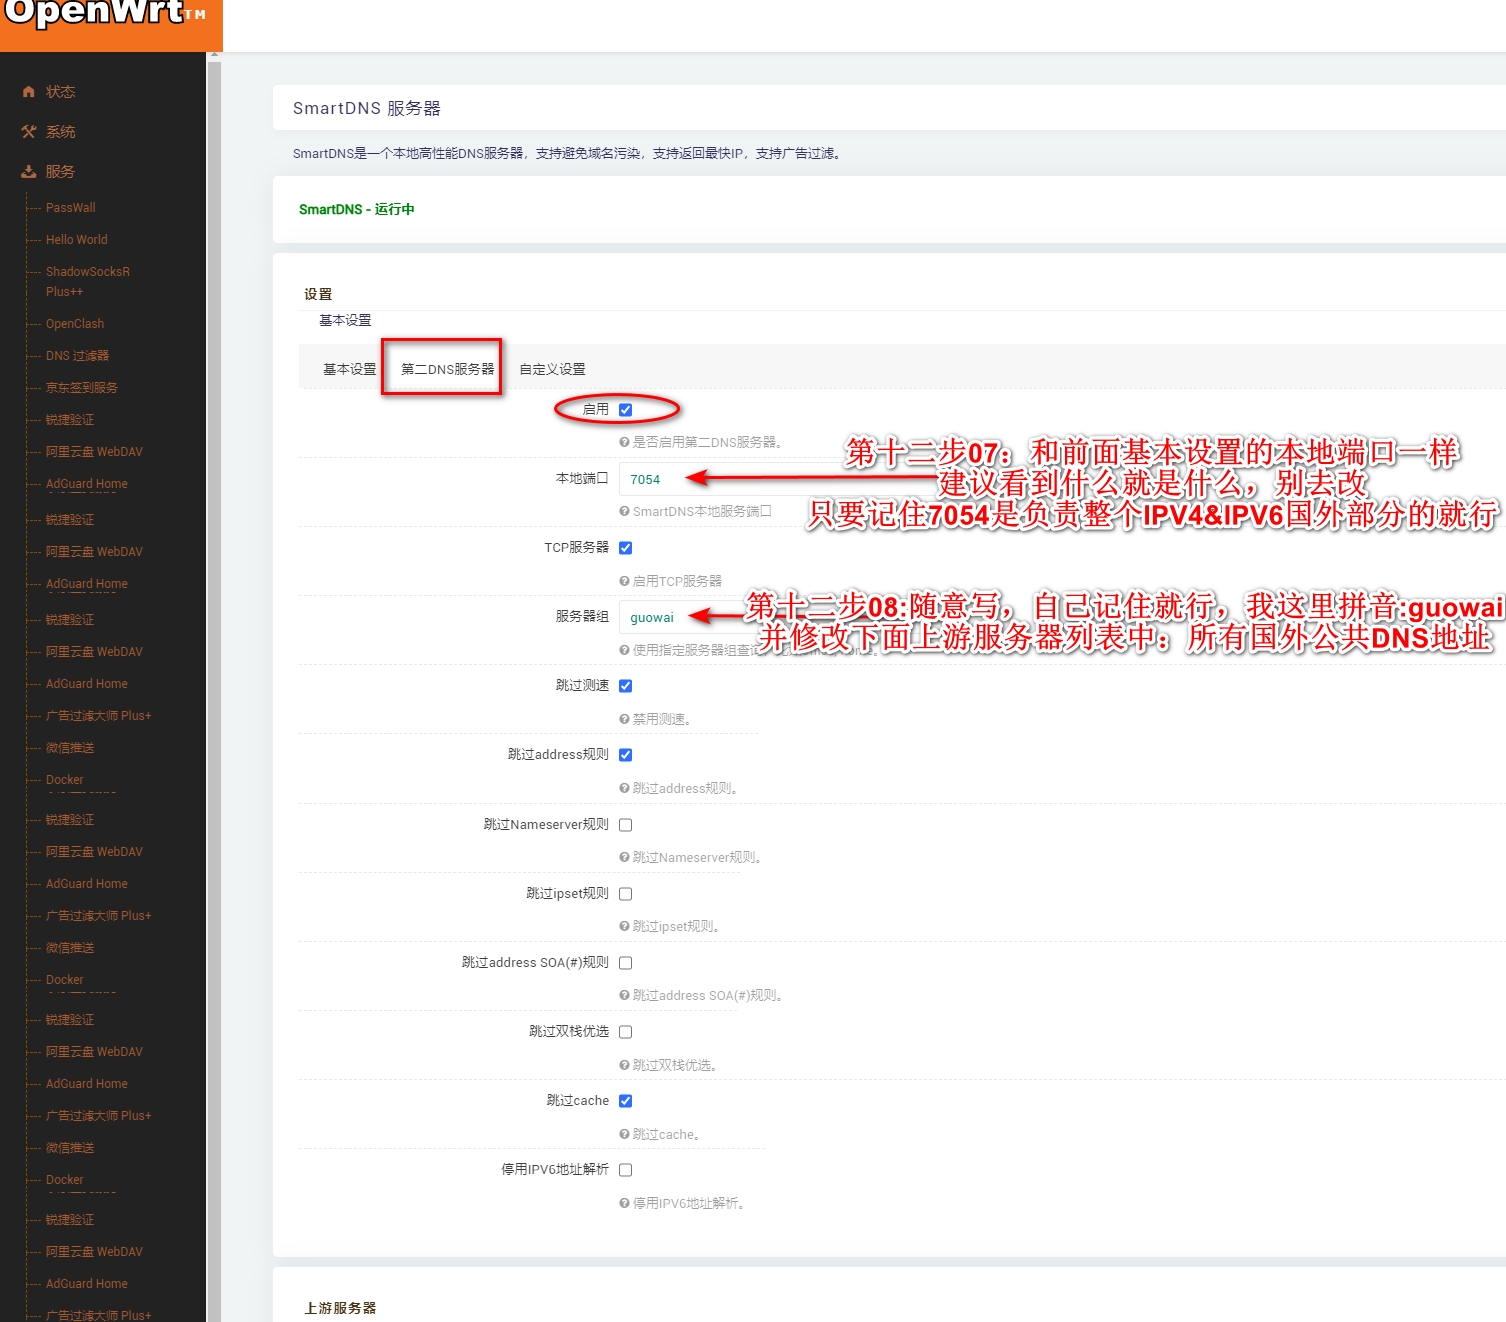Click the tools icon beside 系统

pyautogui.click(x=29, y=132)
